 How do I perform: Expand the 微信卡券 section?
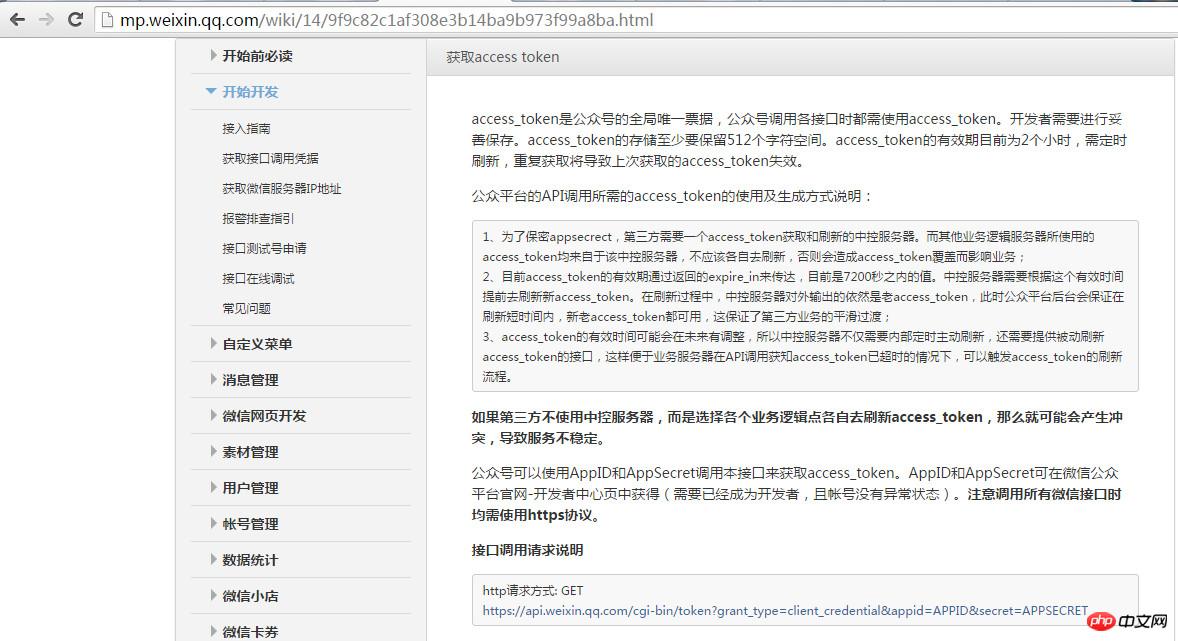[249, 630]
